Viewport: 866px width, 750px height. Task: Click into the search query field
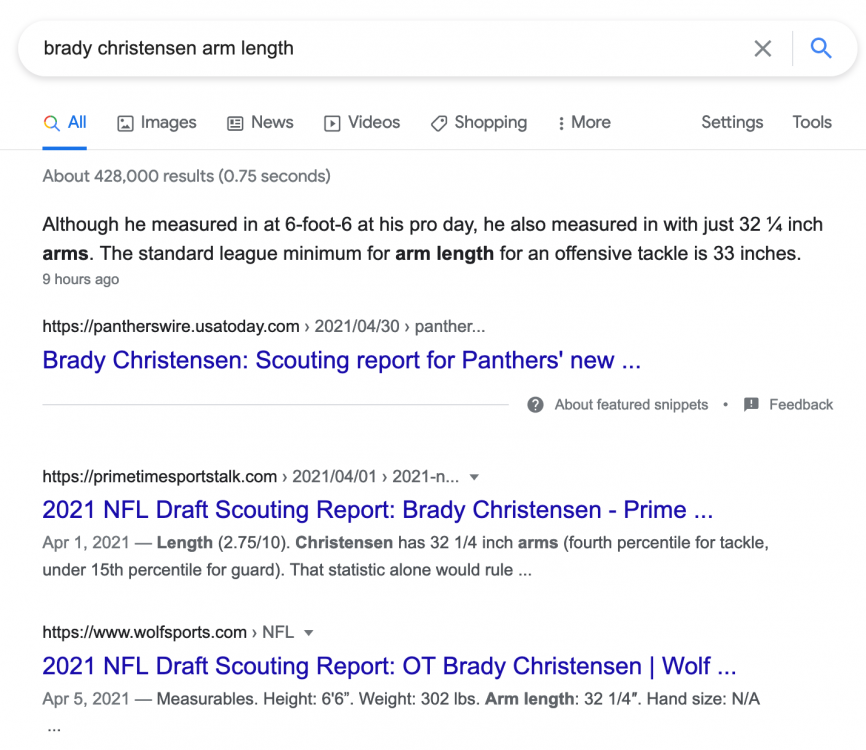(380, 48)
